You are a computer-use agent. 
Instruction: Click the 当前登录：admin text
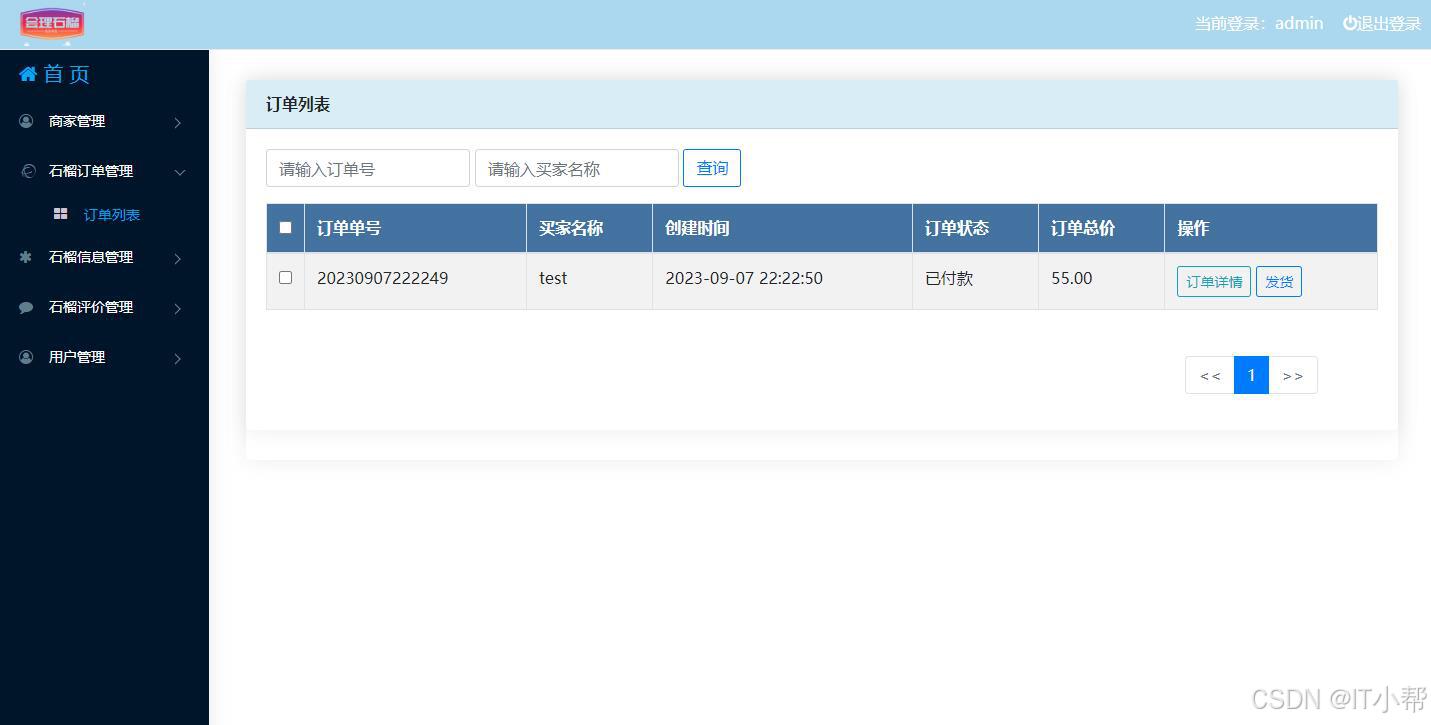pyautogui.click(x=1259, y=23)
